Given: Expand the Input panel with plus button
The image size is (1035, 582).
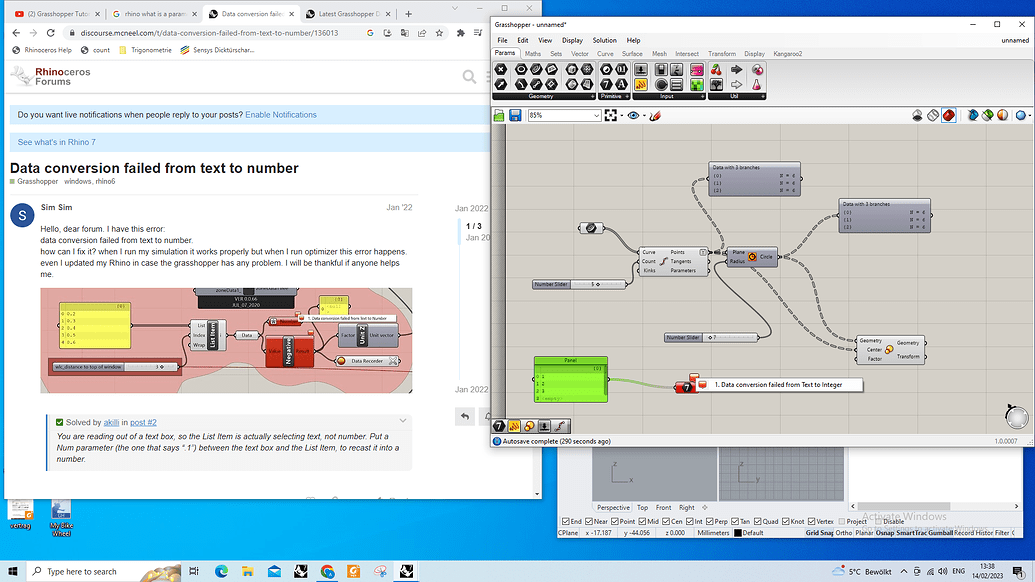Looking at the screenshot, I should pyautogui.click(x=704, y=96).
